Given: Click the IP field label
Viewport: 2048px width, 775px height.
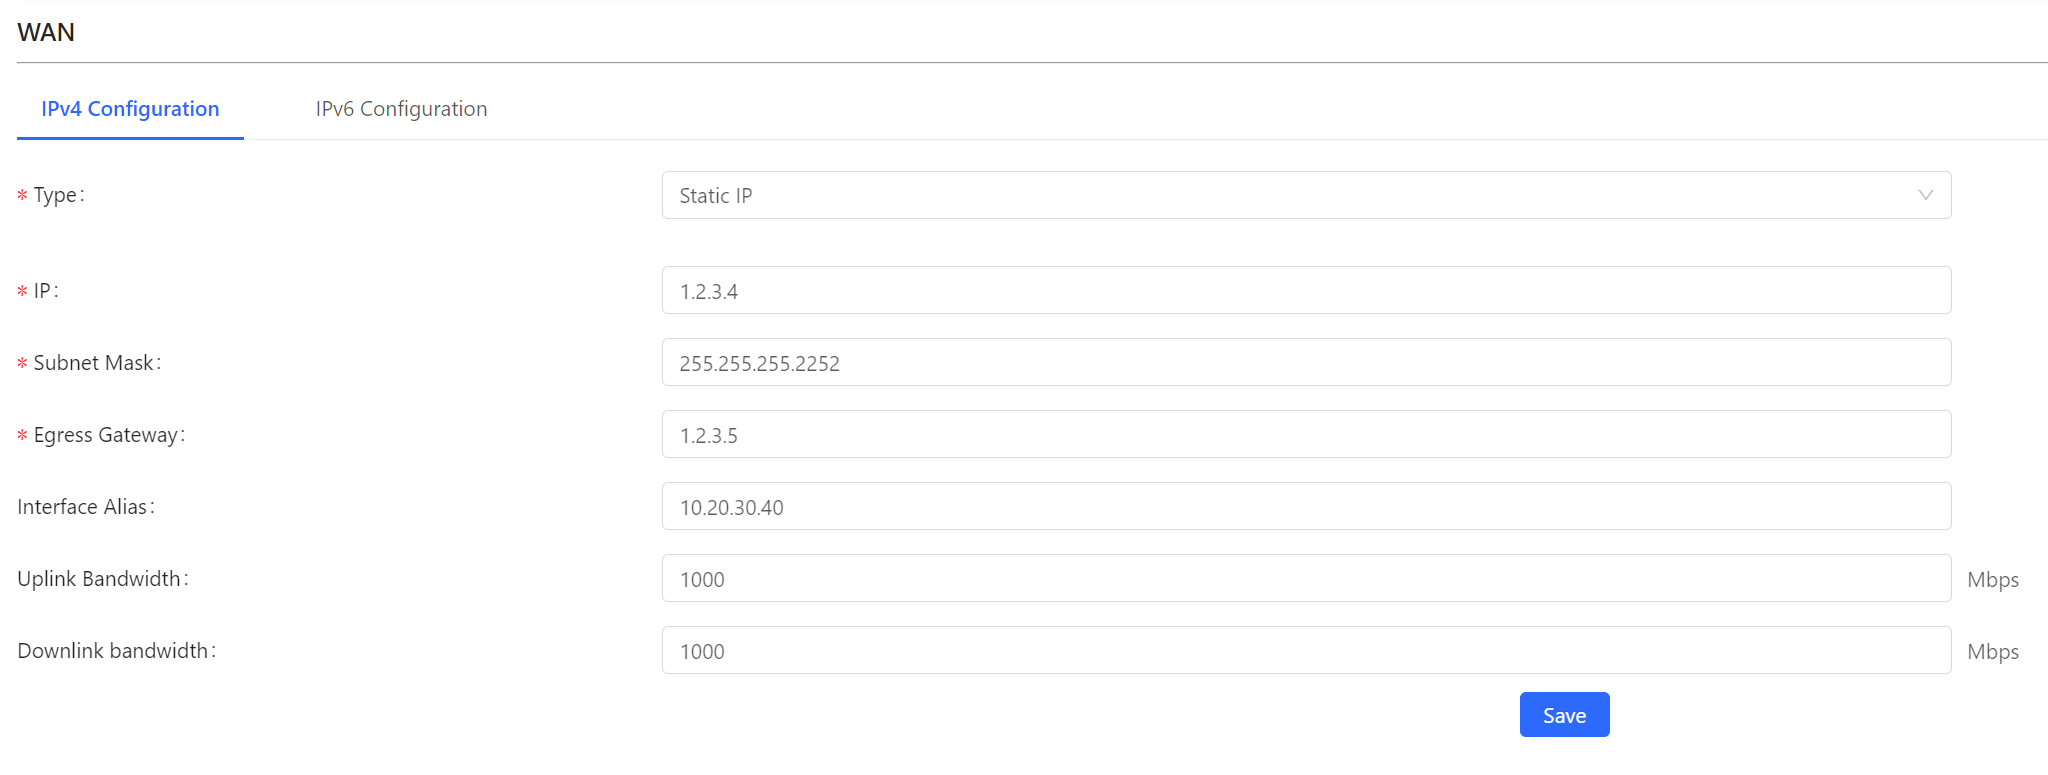Looking at the screenshot, I should tap(43, 291).
